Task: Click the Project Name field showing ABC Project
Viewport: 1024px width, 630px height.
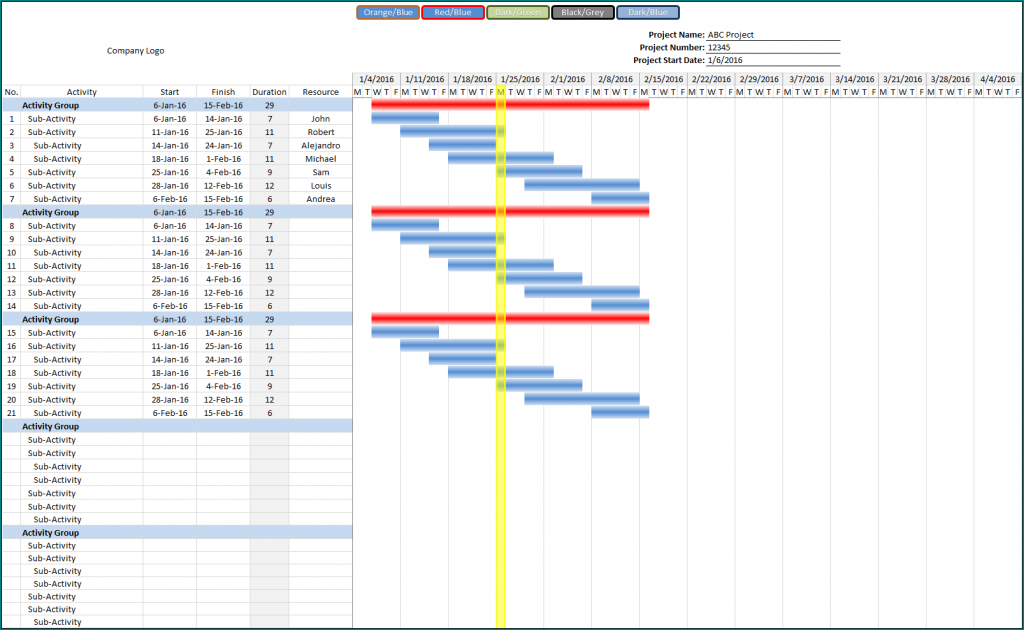Action: (770, 33)
